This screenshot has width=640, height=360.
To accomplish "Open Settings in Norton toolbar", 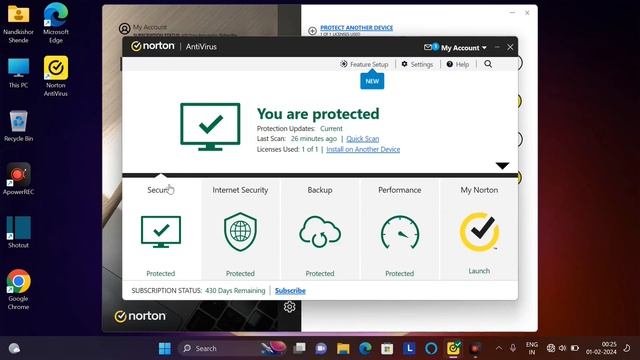I will (417, 64).
